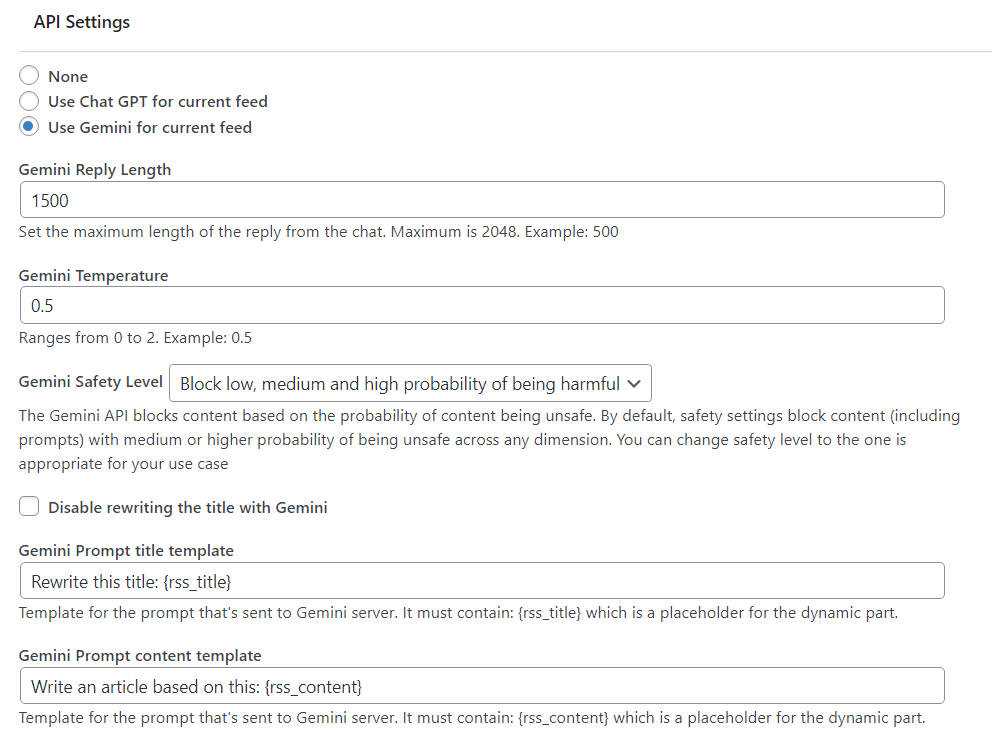1000x740 pixels.
Task: Select the "Use Gemini for current feed" radio
Action: [30, 127]
